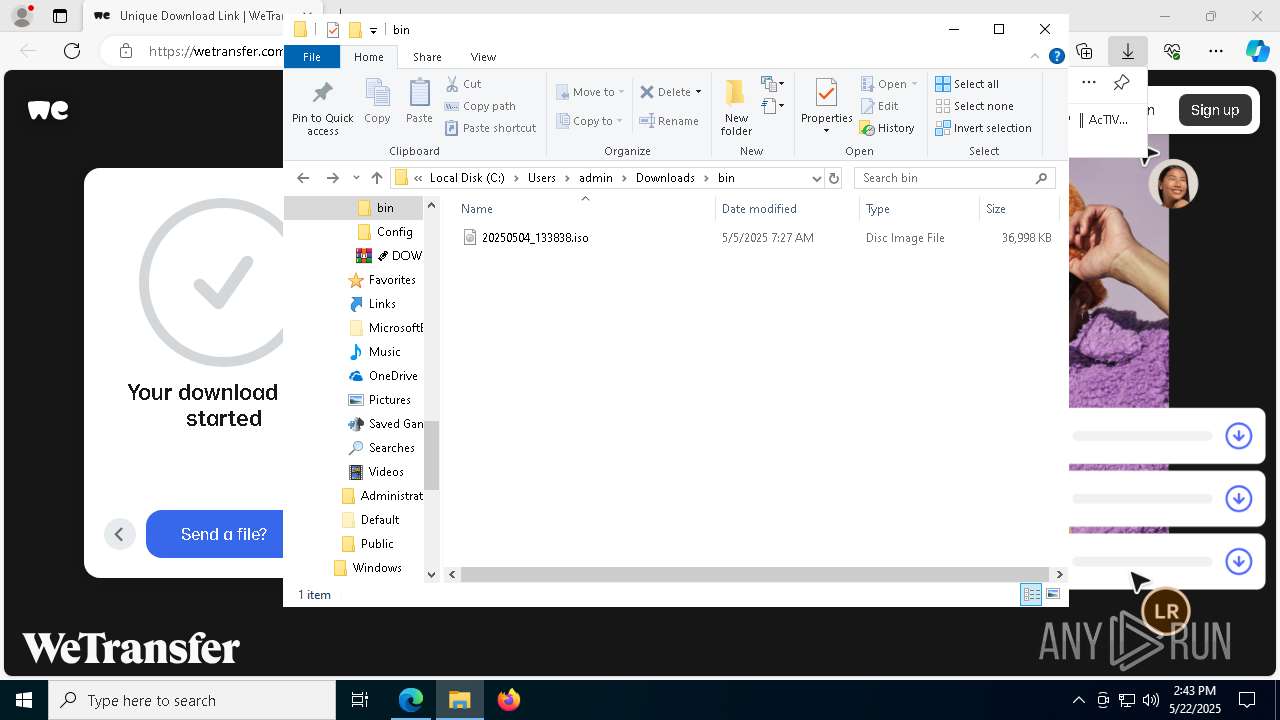
Task: Click Send a file? button
Action: tap(215, 534)
